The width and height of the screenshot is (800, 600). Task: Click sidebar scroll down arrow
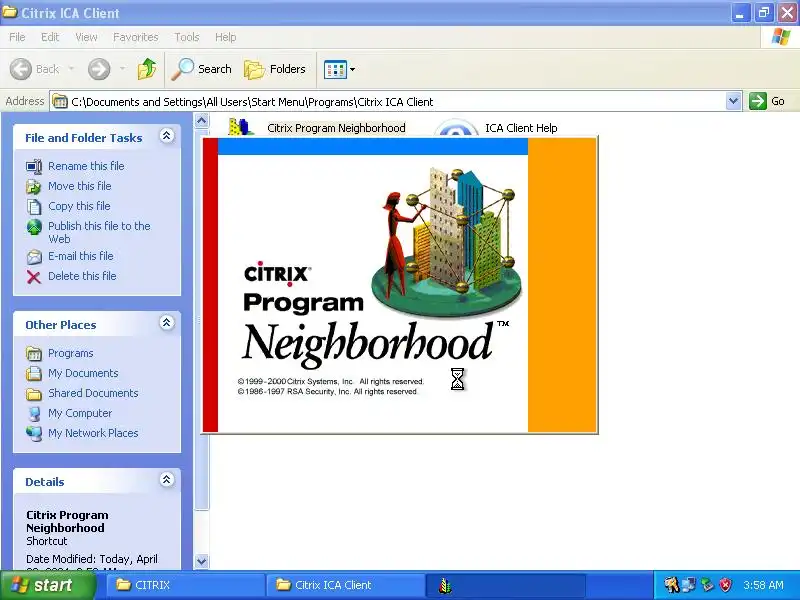click(202, 561)
